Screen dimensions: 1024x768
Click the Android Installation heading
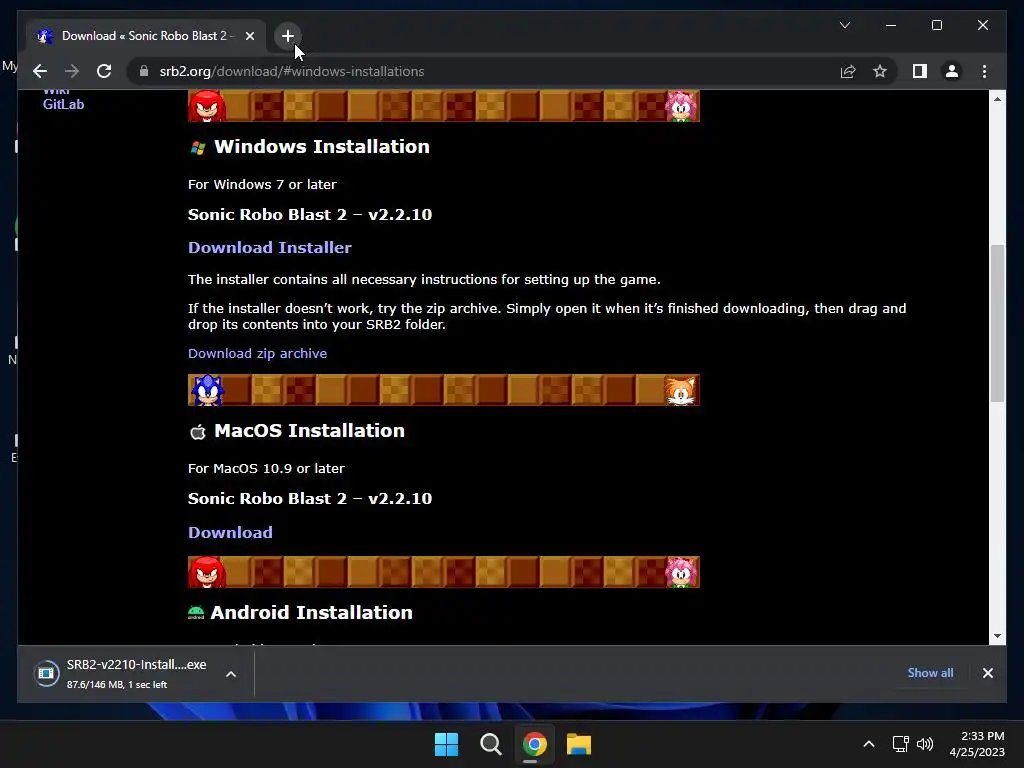312,612
